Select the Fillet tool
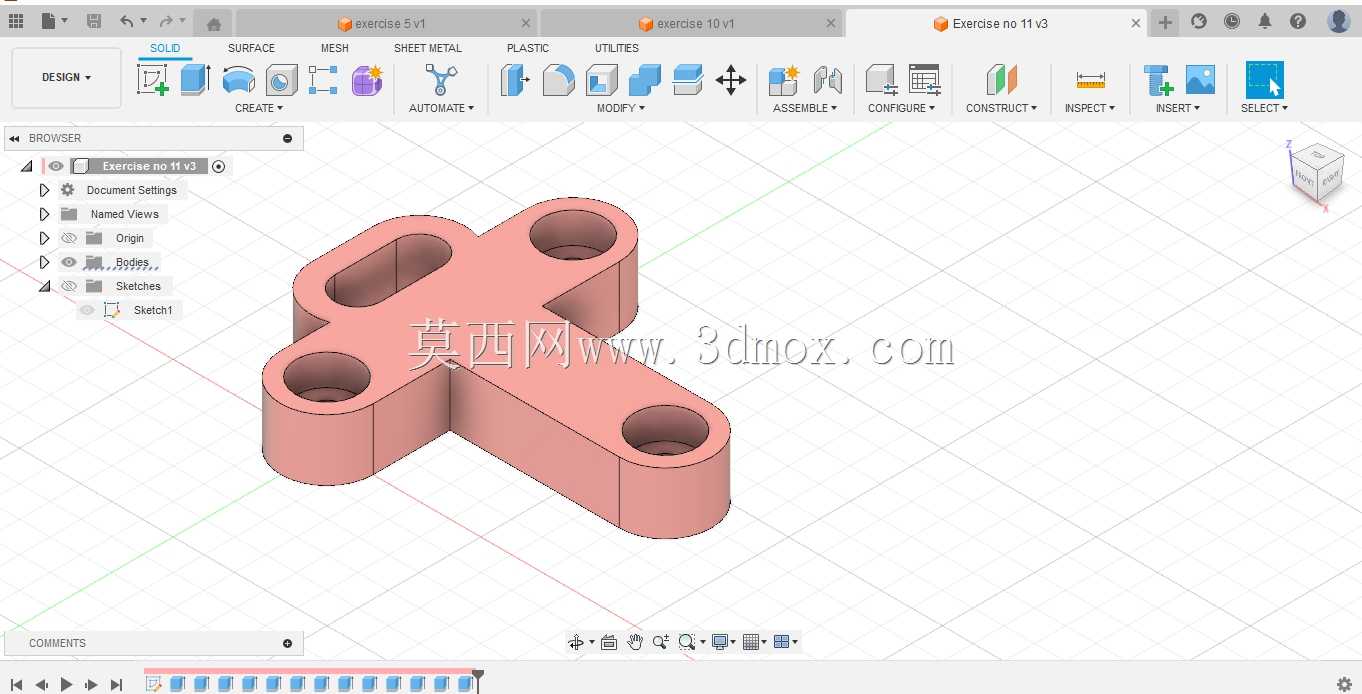The image size is (1362, 694). point(558,80)
